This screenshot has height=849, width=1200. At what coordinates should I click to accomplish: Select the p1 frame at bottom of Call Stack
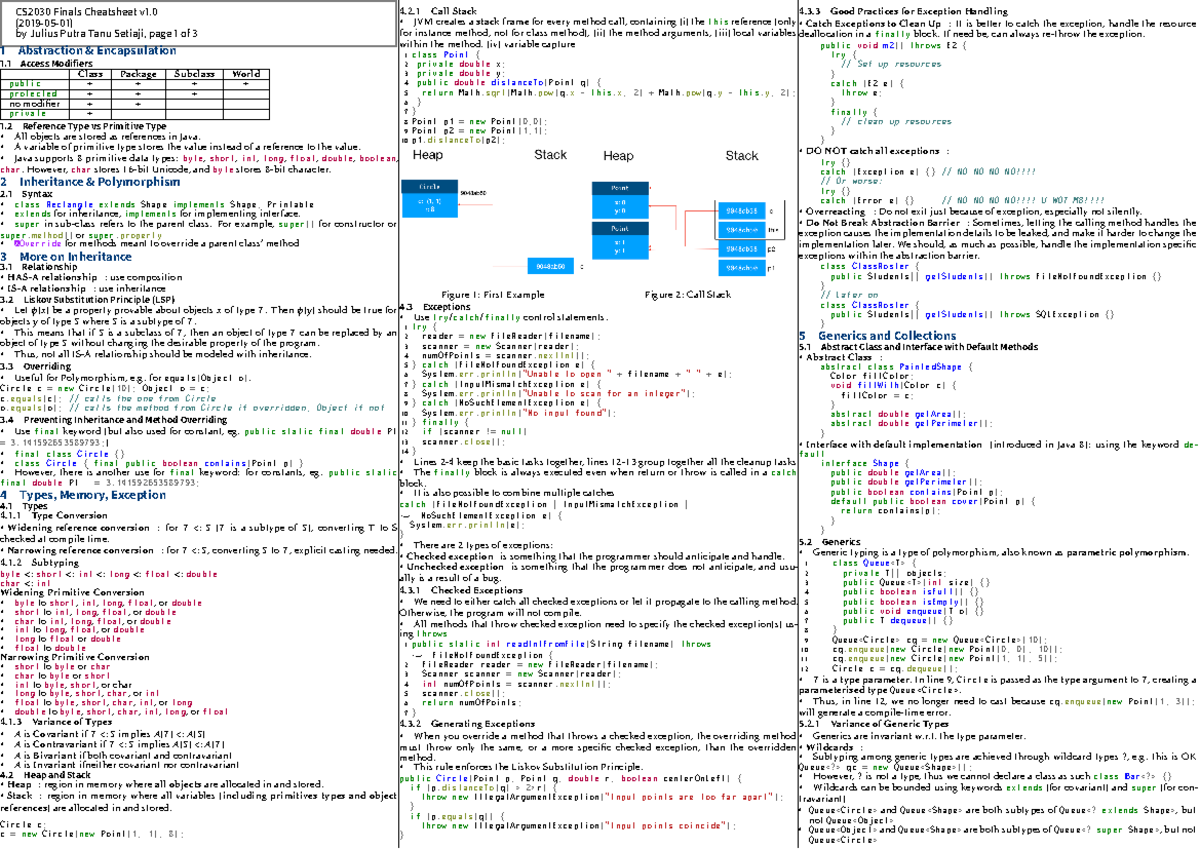[742, 267]
